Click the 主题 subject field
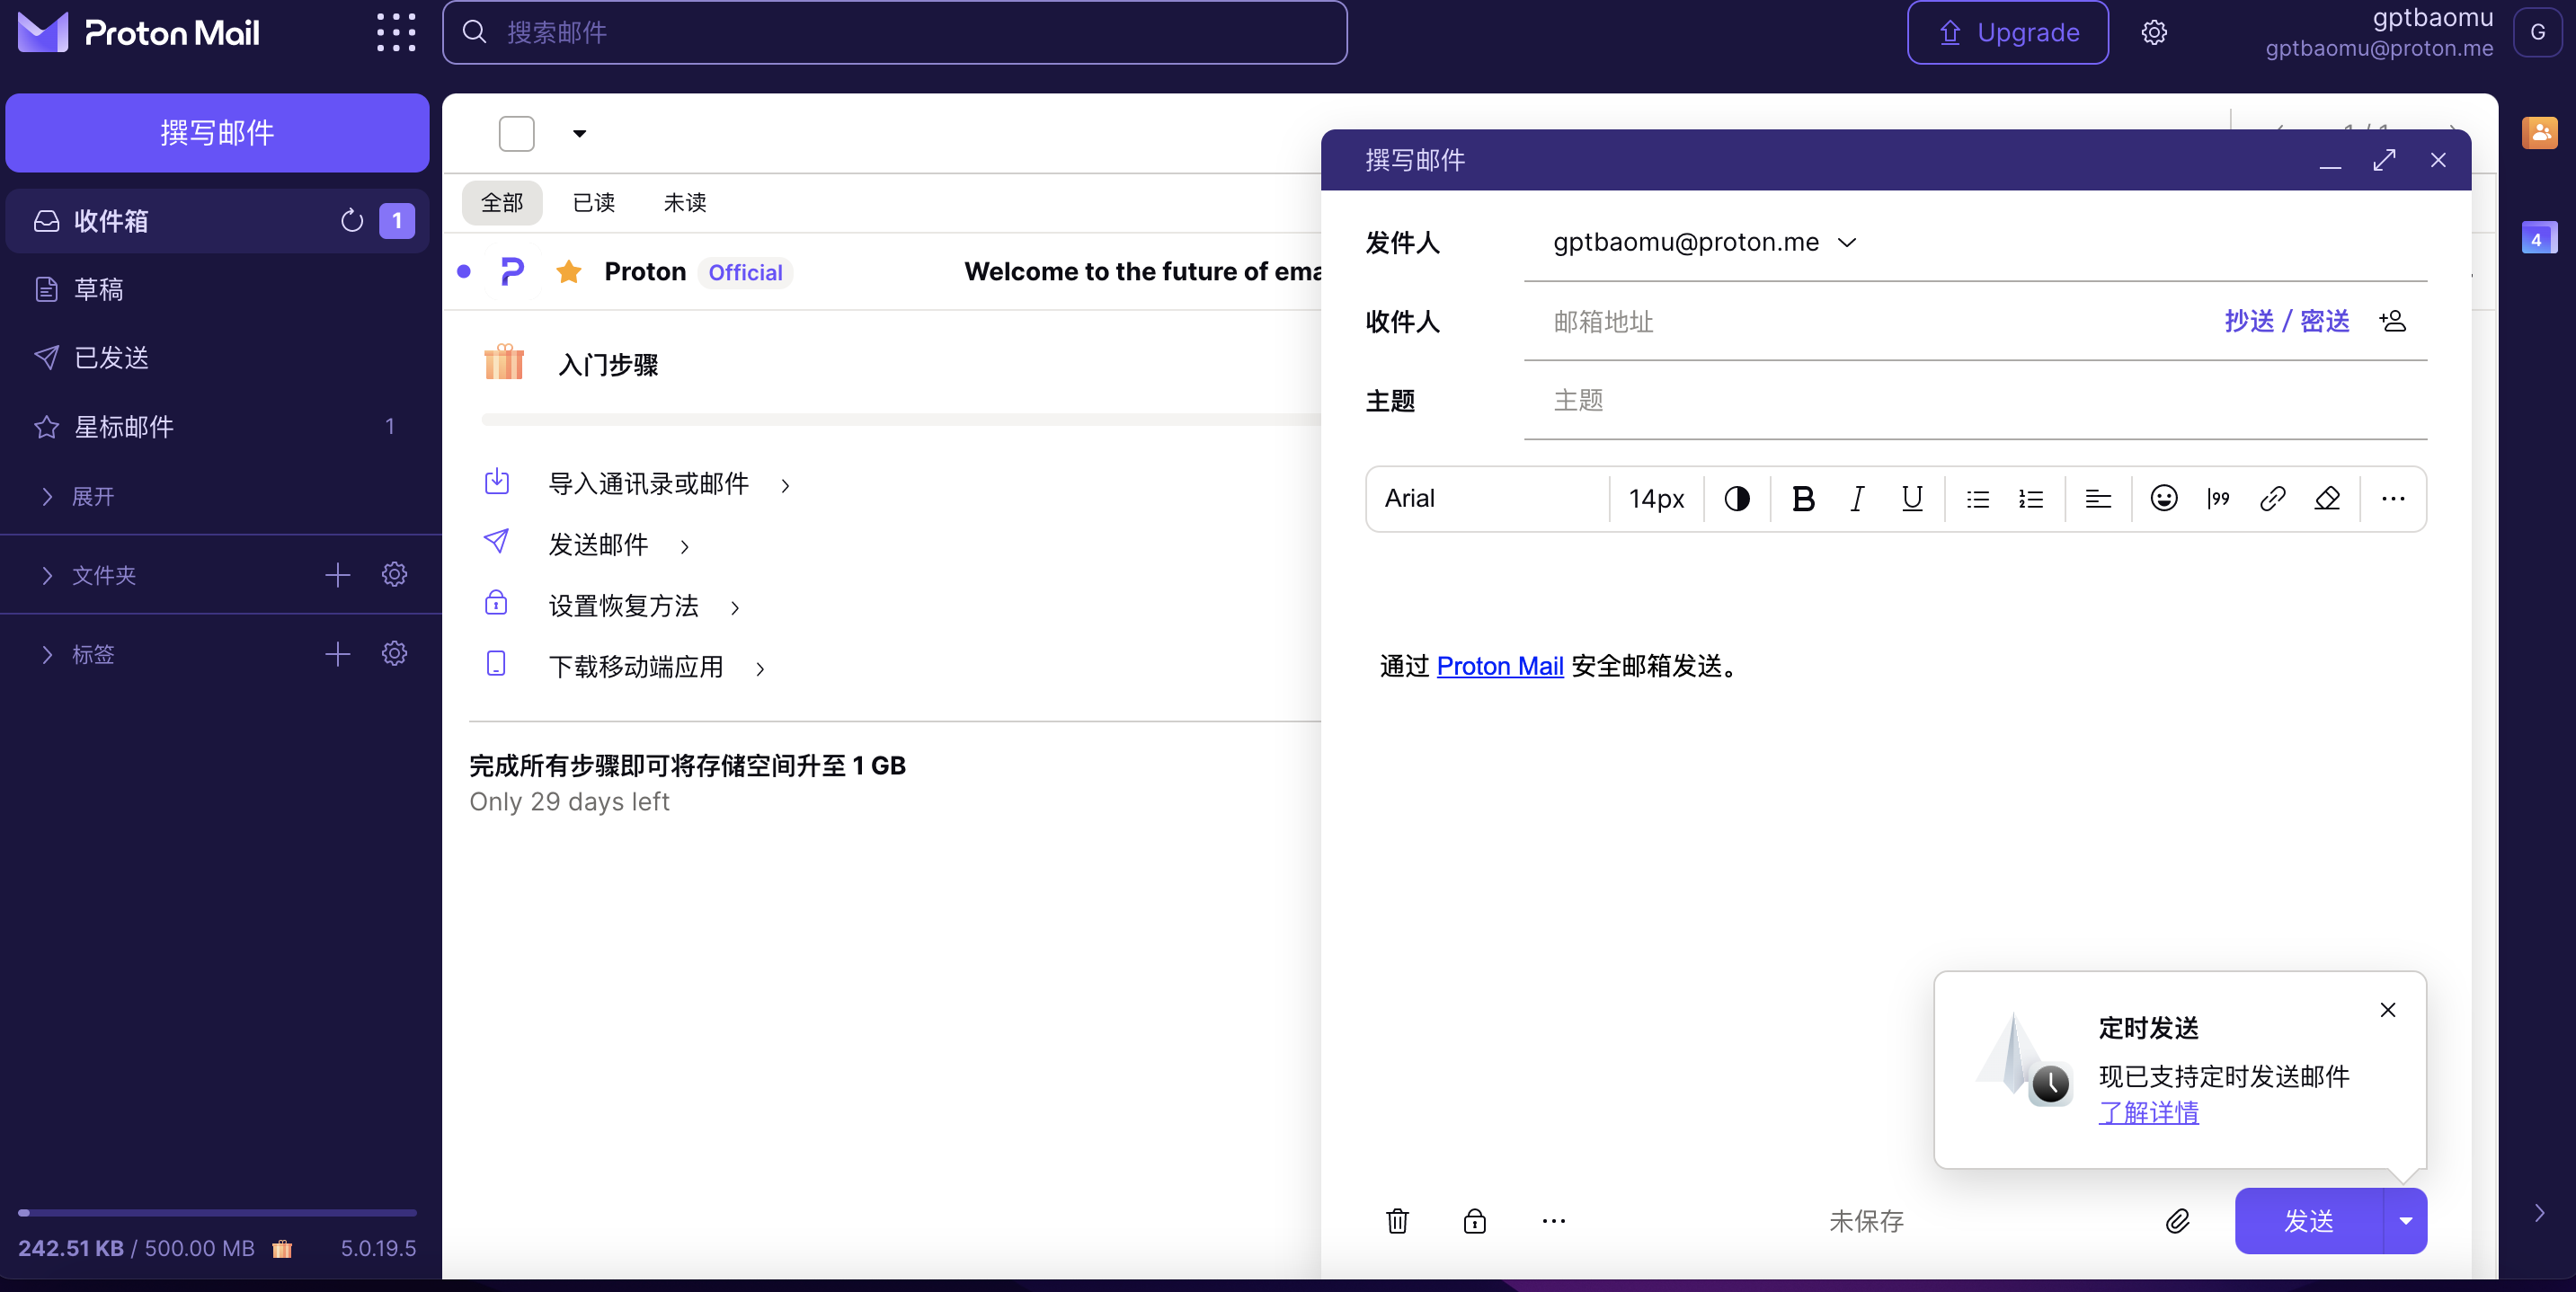Image resolution: width=2576 pixels, height=1292 pixels. tap(1976, 401)
